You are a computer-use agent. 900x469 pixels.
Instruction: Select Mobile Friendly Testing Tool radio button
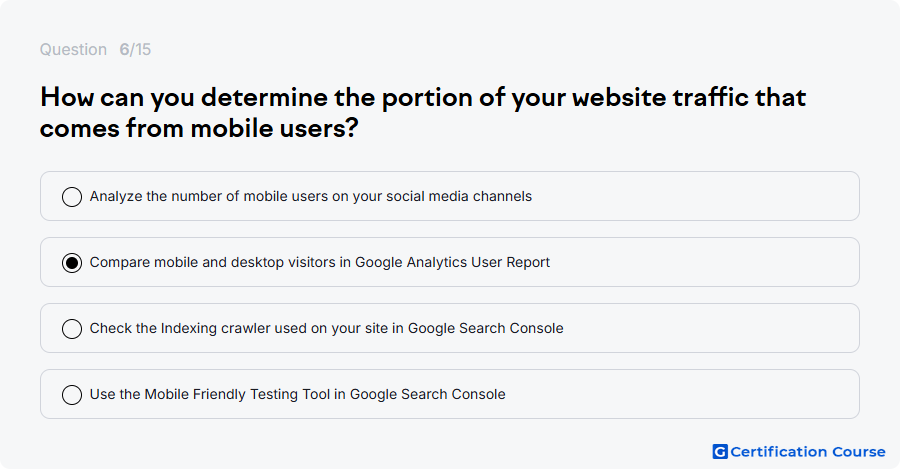point(72,394)
